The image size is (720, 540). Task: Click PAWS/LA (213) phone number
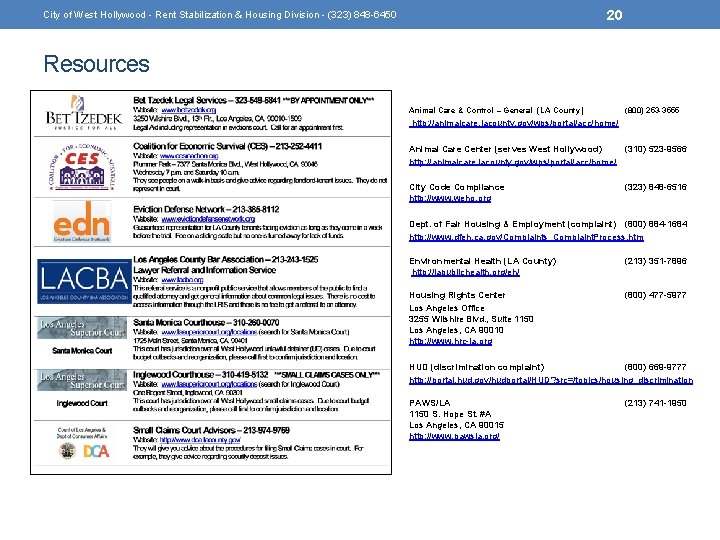point(655,403)
